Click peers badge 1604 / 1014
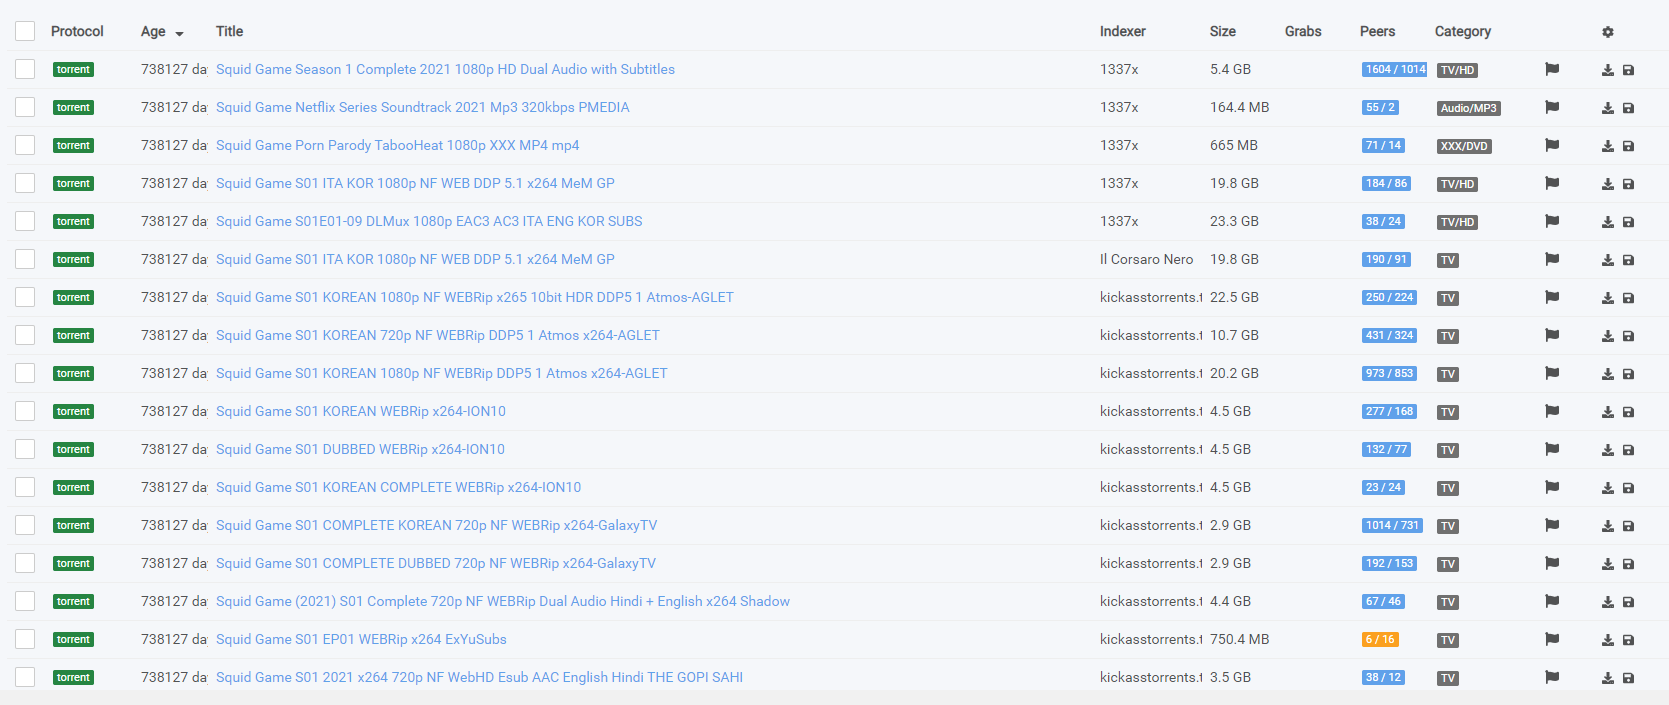 tap(1395, 69)
